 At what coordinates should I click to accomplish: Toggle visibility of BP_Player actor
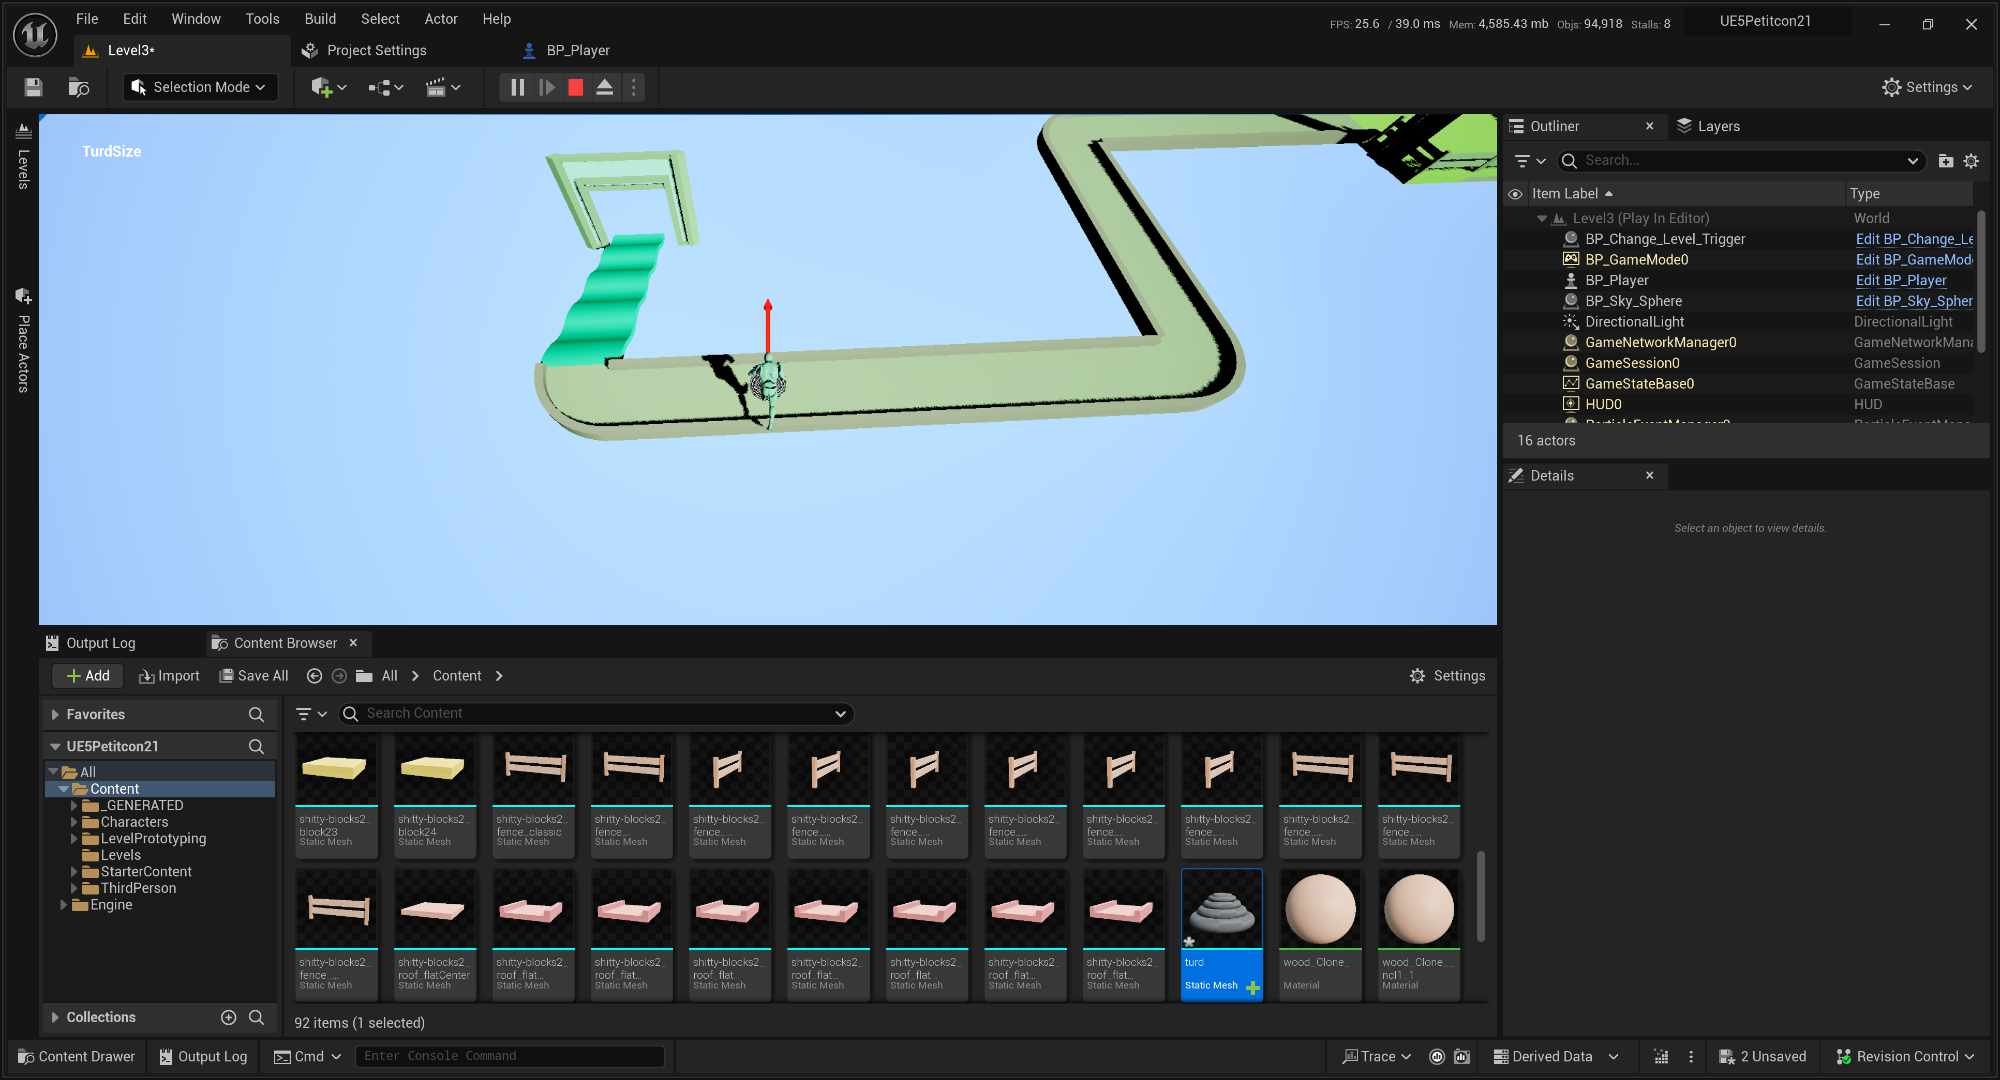1517,280
